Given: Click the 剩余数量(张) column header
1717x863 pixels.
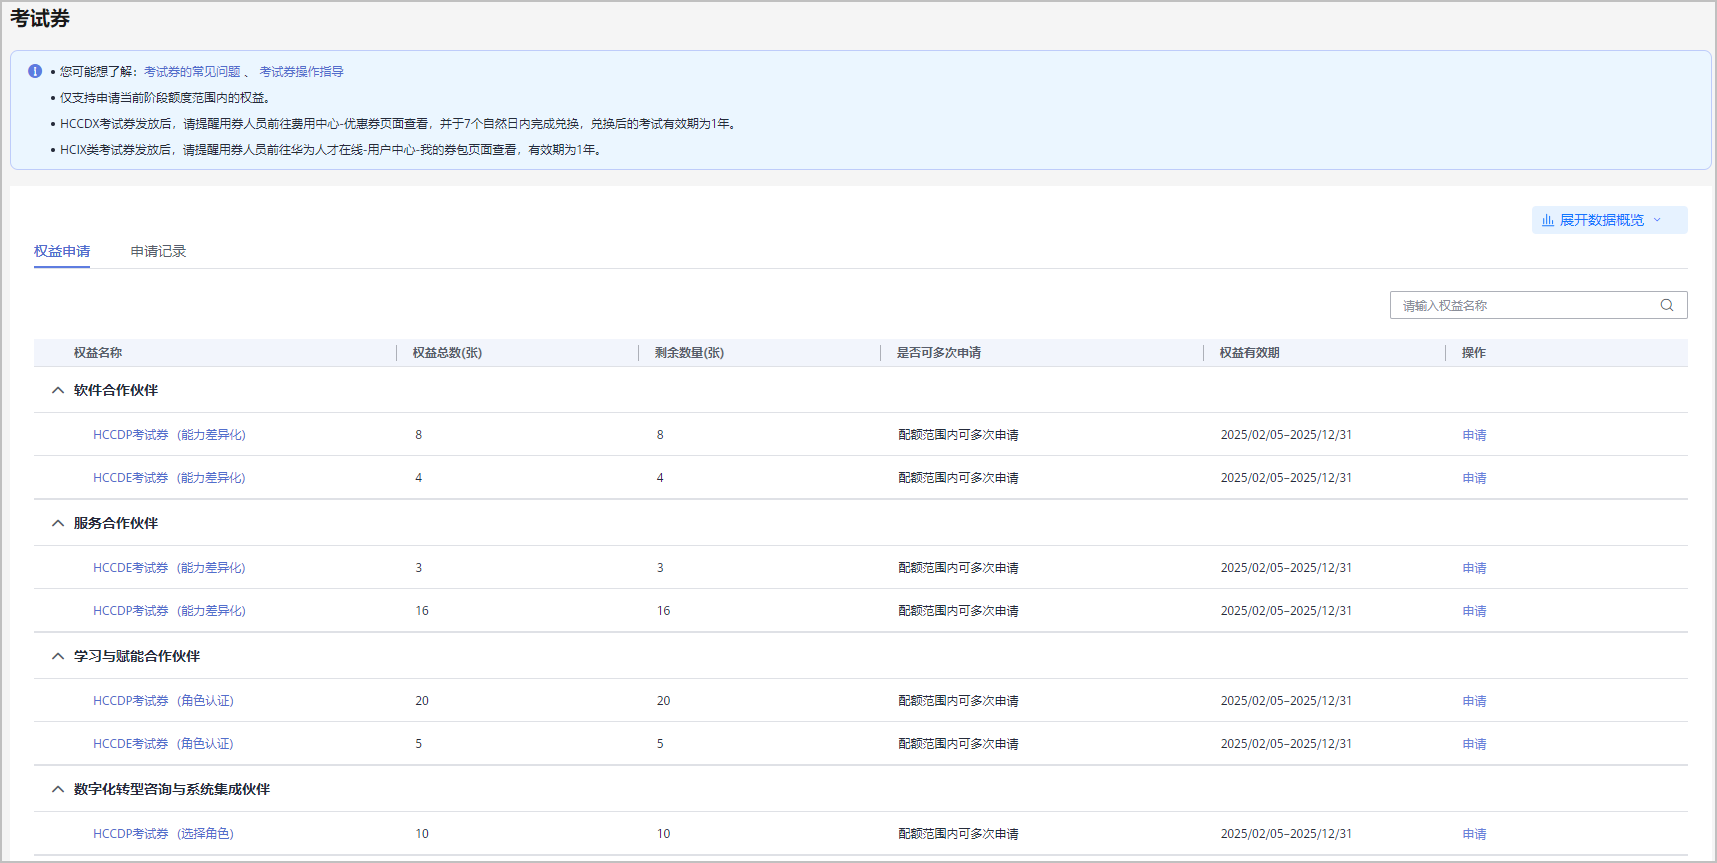Looking at the screenshot, I should tap(689, 353).
